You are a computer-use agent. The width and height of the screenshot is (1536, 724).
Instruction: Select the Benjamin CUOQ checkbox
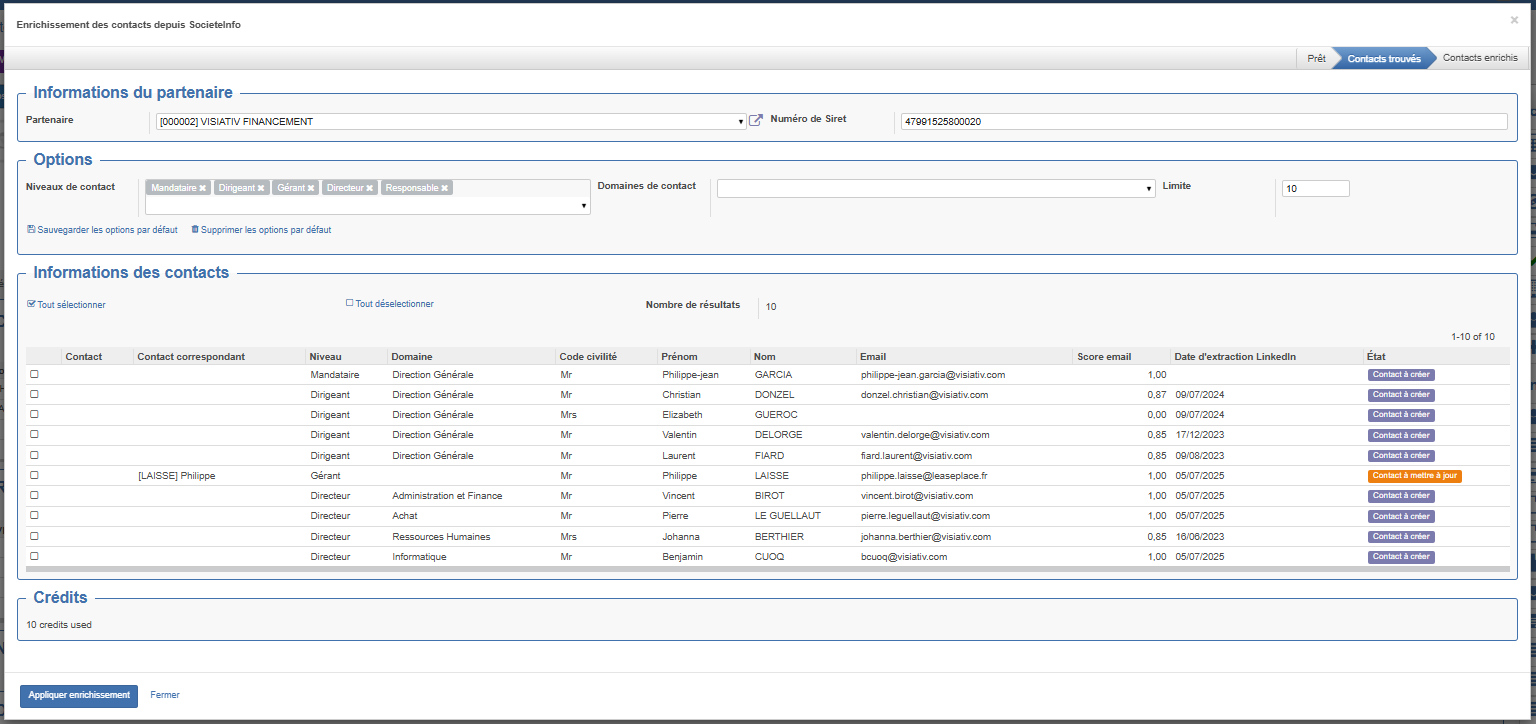(x=34, y=556)
